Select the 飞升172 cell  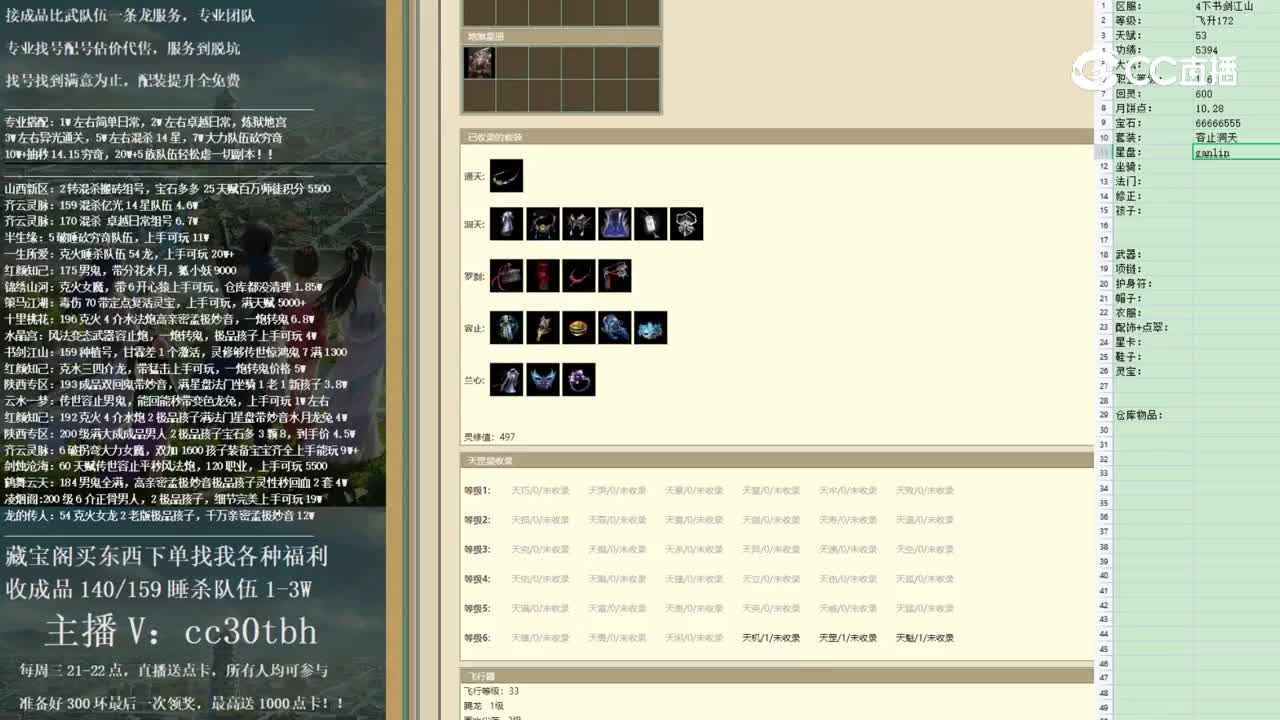click(1236, 21)
